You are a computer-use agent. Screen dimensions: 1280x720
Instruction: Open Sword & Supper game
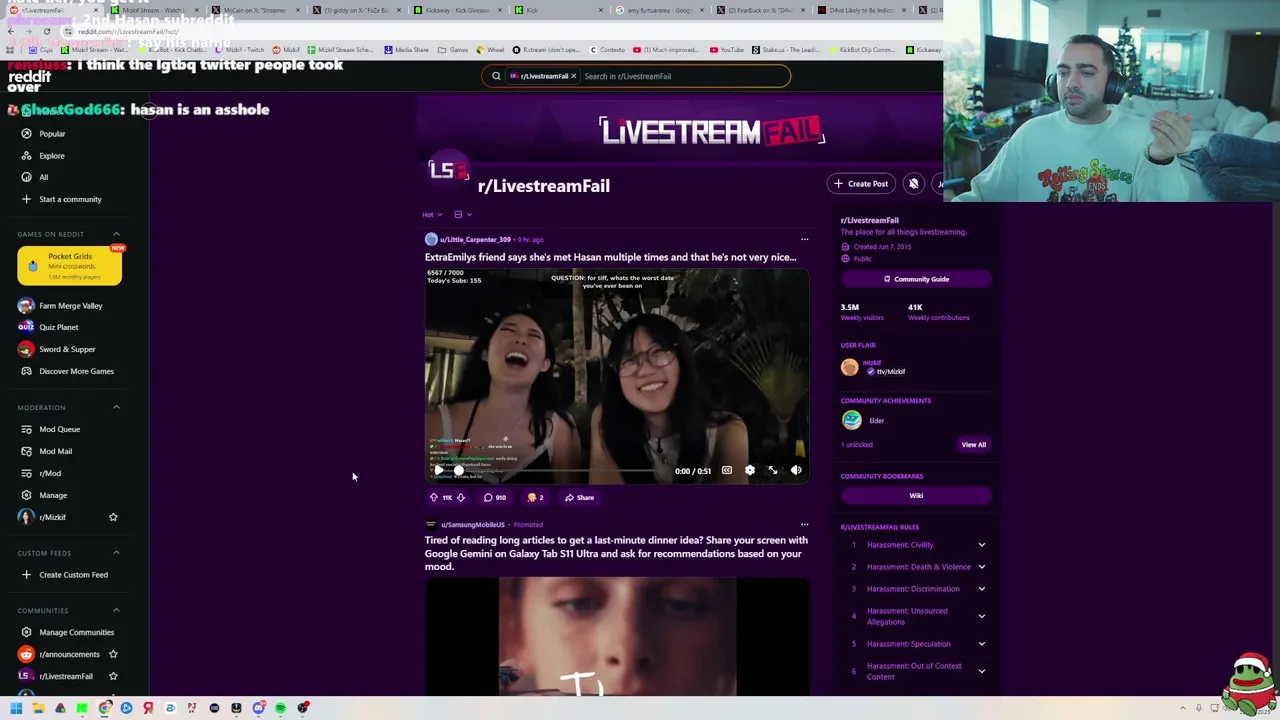coord(67,349)
